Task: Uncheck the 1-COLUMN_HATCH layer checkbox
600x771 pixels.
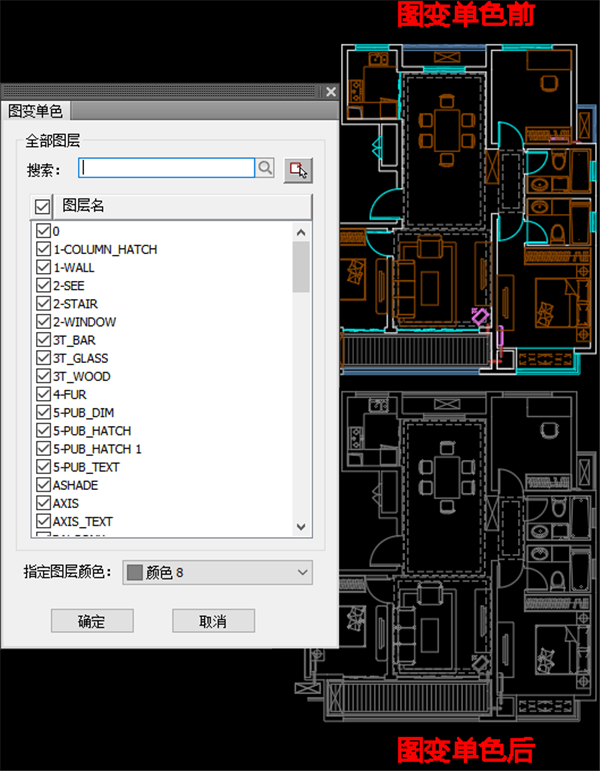Action: pyautogui.click(x=43, y=249)
